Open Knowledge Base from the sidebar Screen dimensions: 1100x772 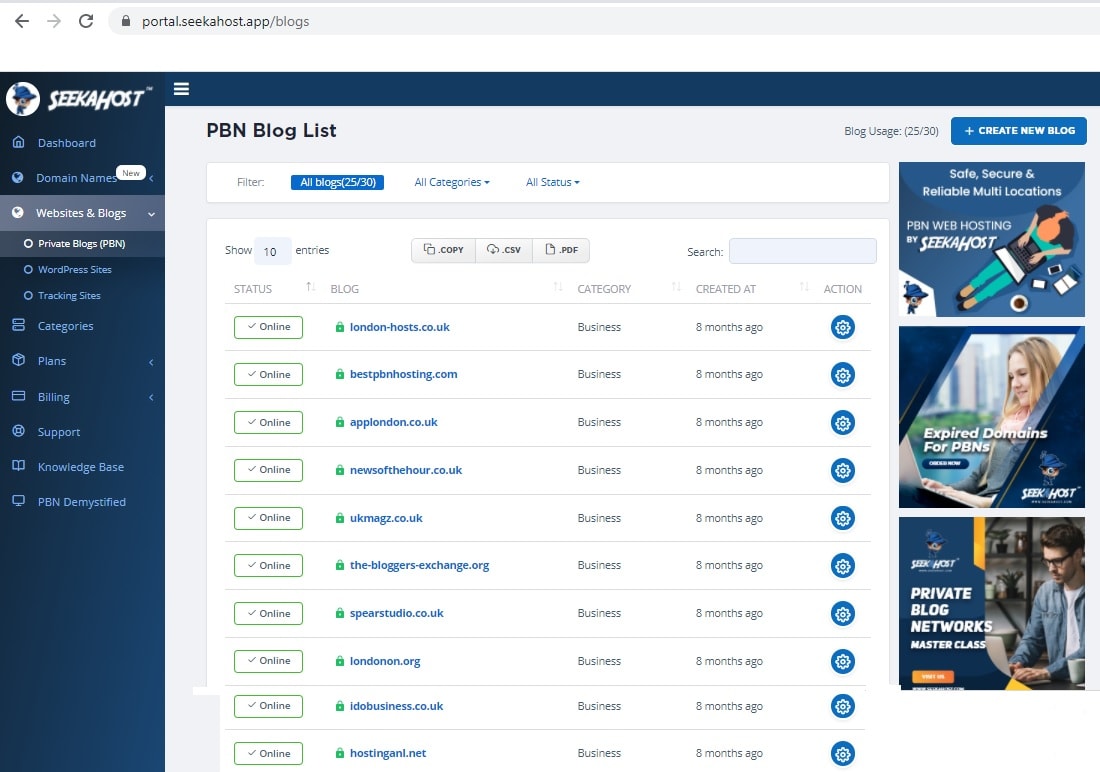pyautogui.click(x=80, y=467)
